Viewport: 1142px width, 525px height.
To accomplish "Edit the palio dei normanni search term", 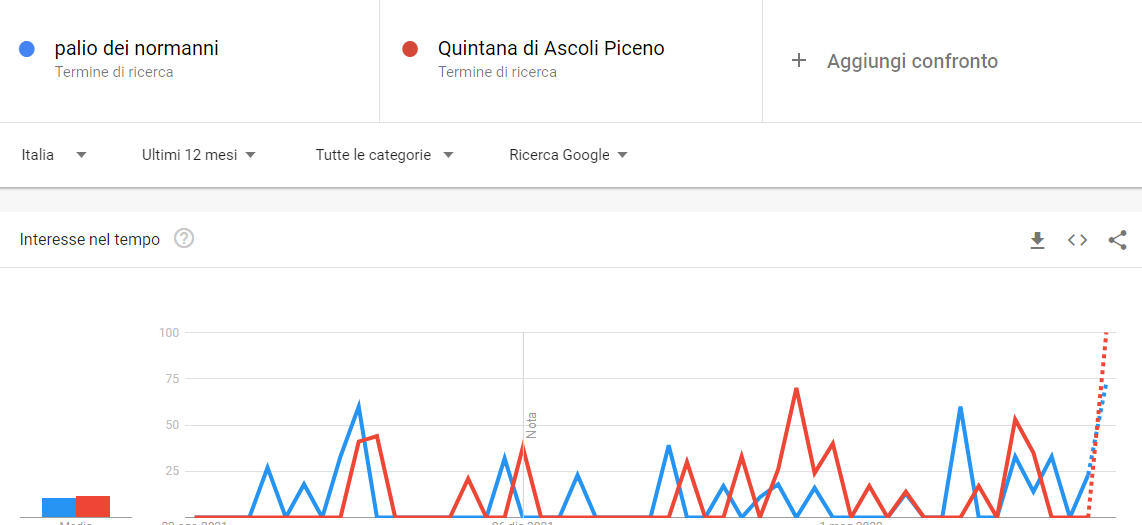I will (x=136, y=48).
